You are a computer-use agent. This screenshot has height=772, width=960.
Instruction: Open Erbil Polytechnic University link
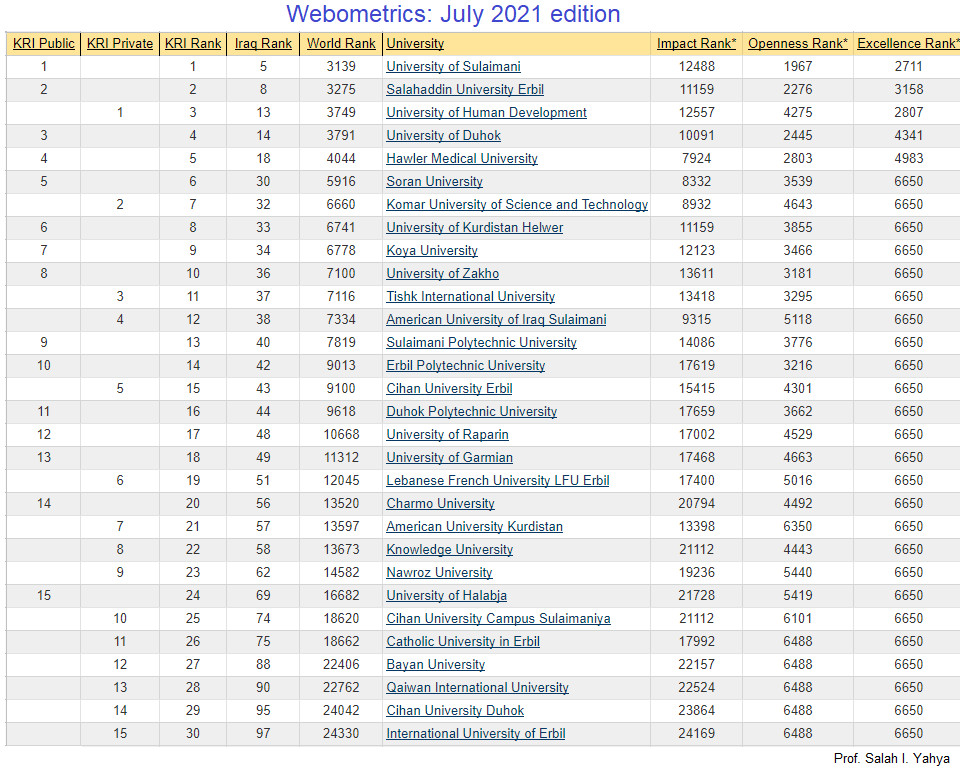point(465,365)
